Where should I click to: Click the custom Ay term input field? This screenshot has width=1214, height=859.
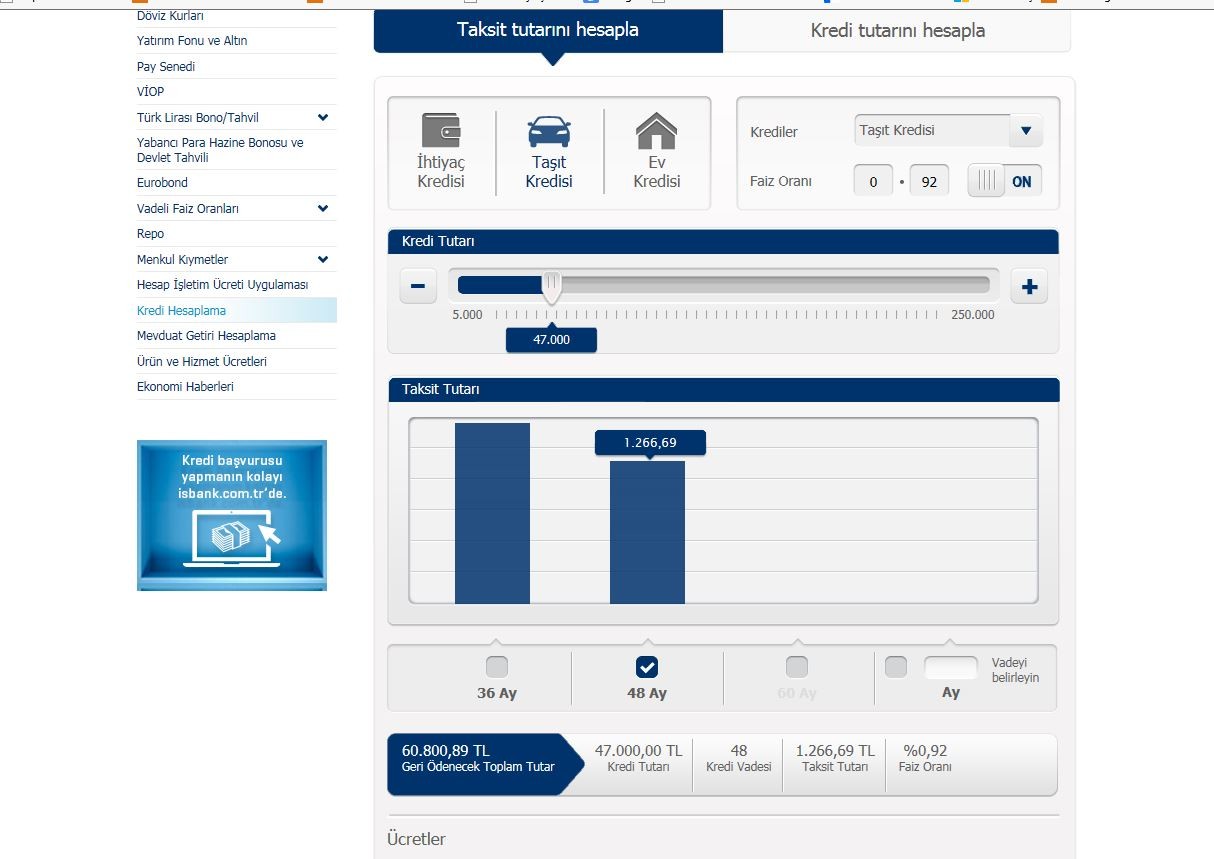950,667
